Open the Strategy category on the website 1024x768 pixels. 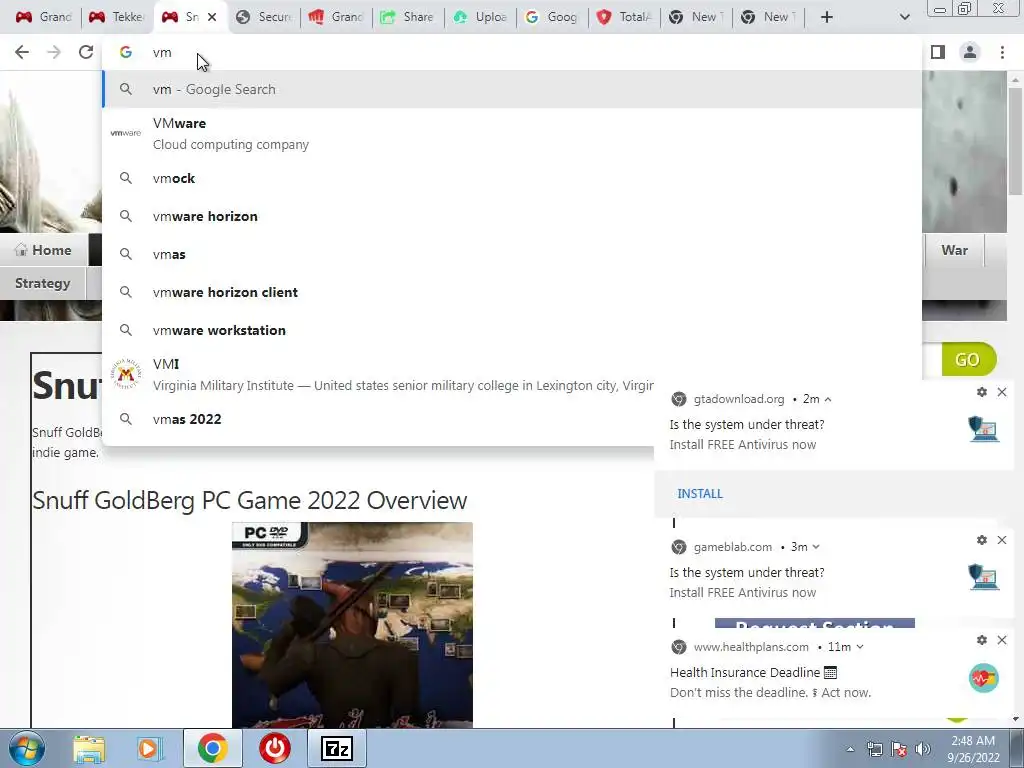pos(42,283)
